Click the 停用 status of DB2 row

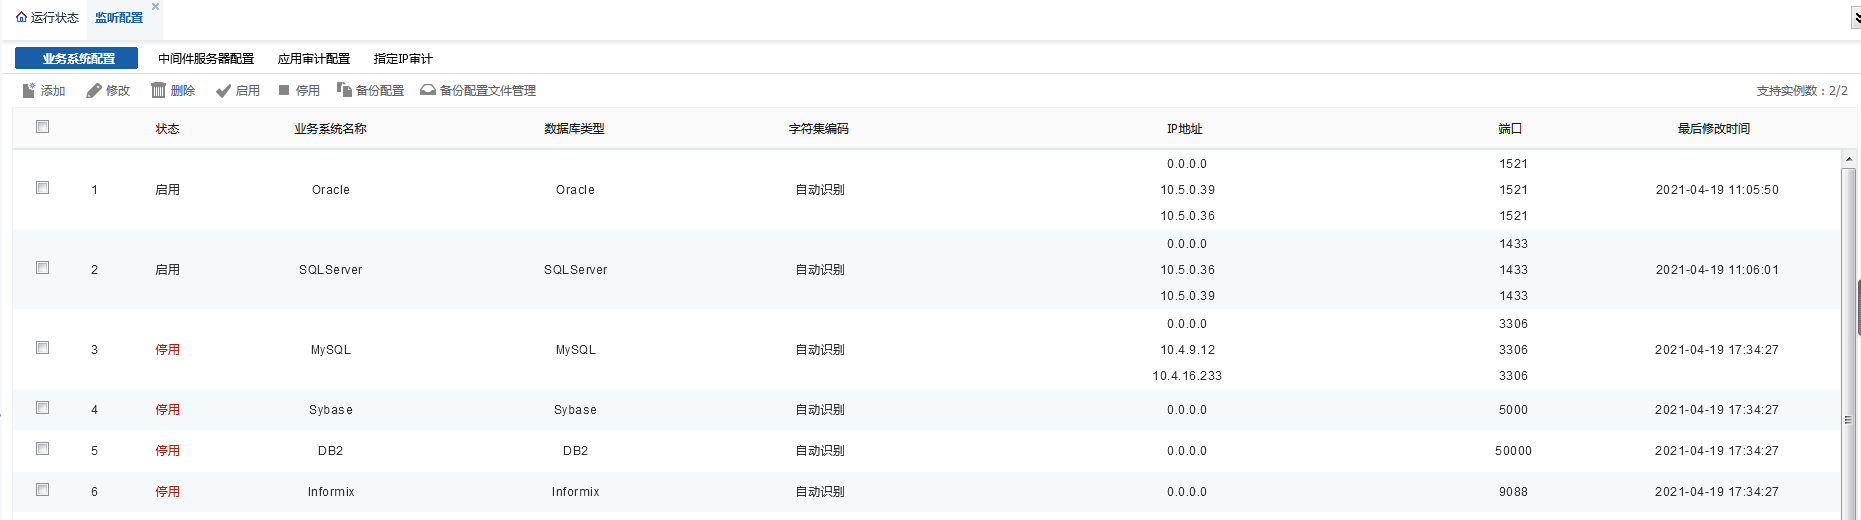click(x=167, y=451)
